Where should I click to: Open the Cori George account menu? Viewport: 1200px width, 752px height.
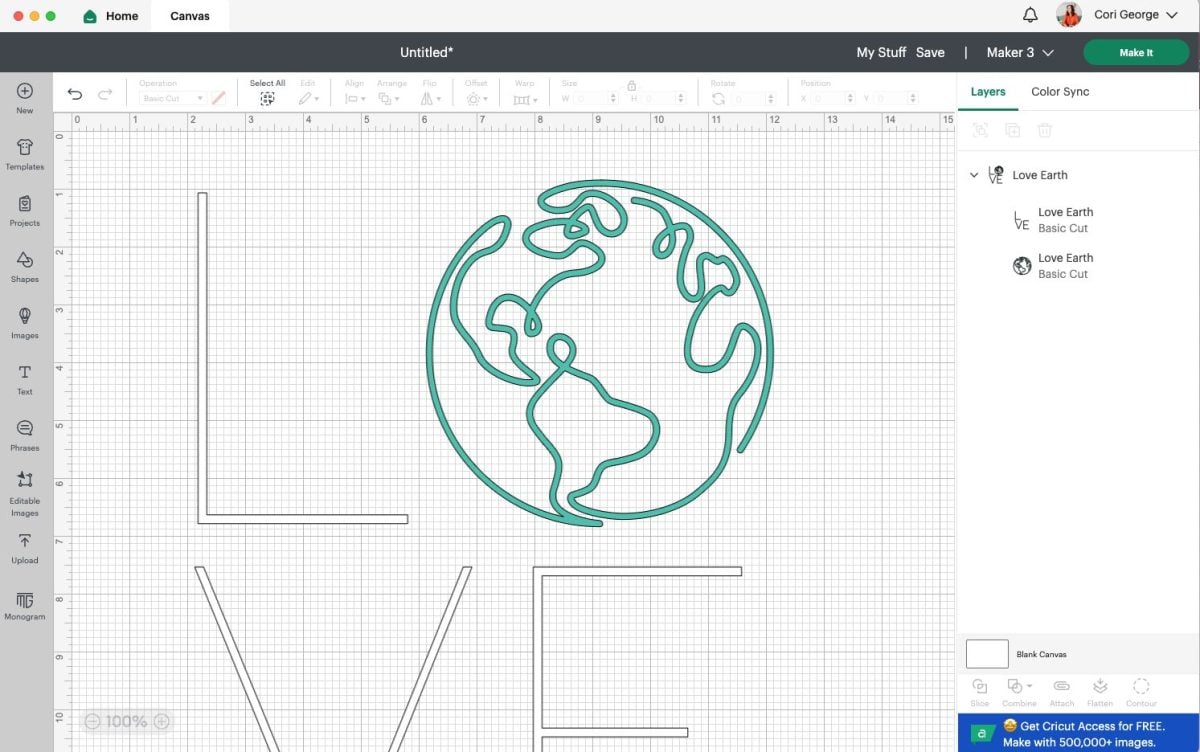[x=1135, y=15]
